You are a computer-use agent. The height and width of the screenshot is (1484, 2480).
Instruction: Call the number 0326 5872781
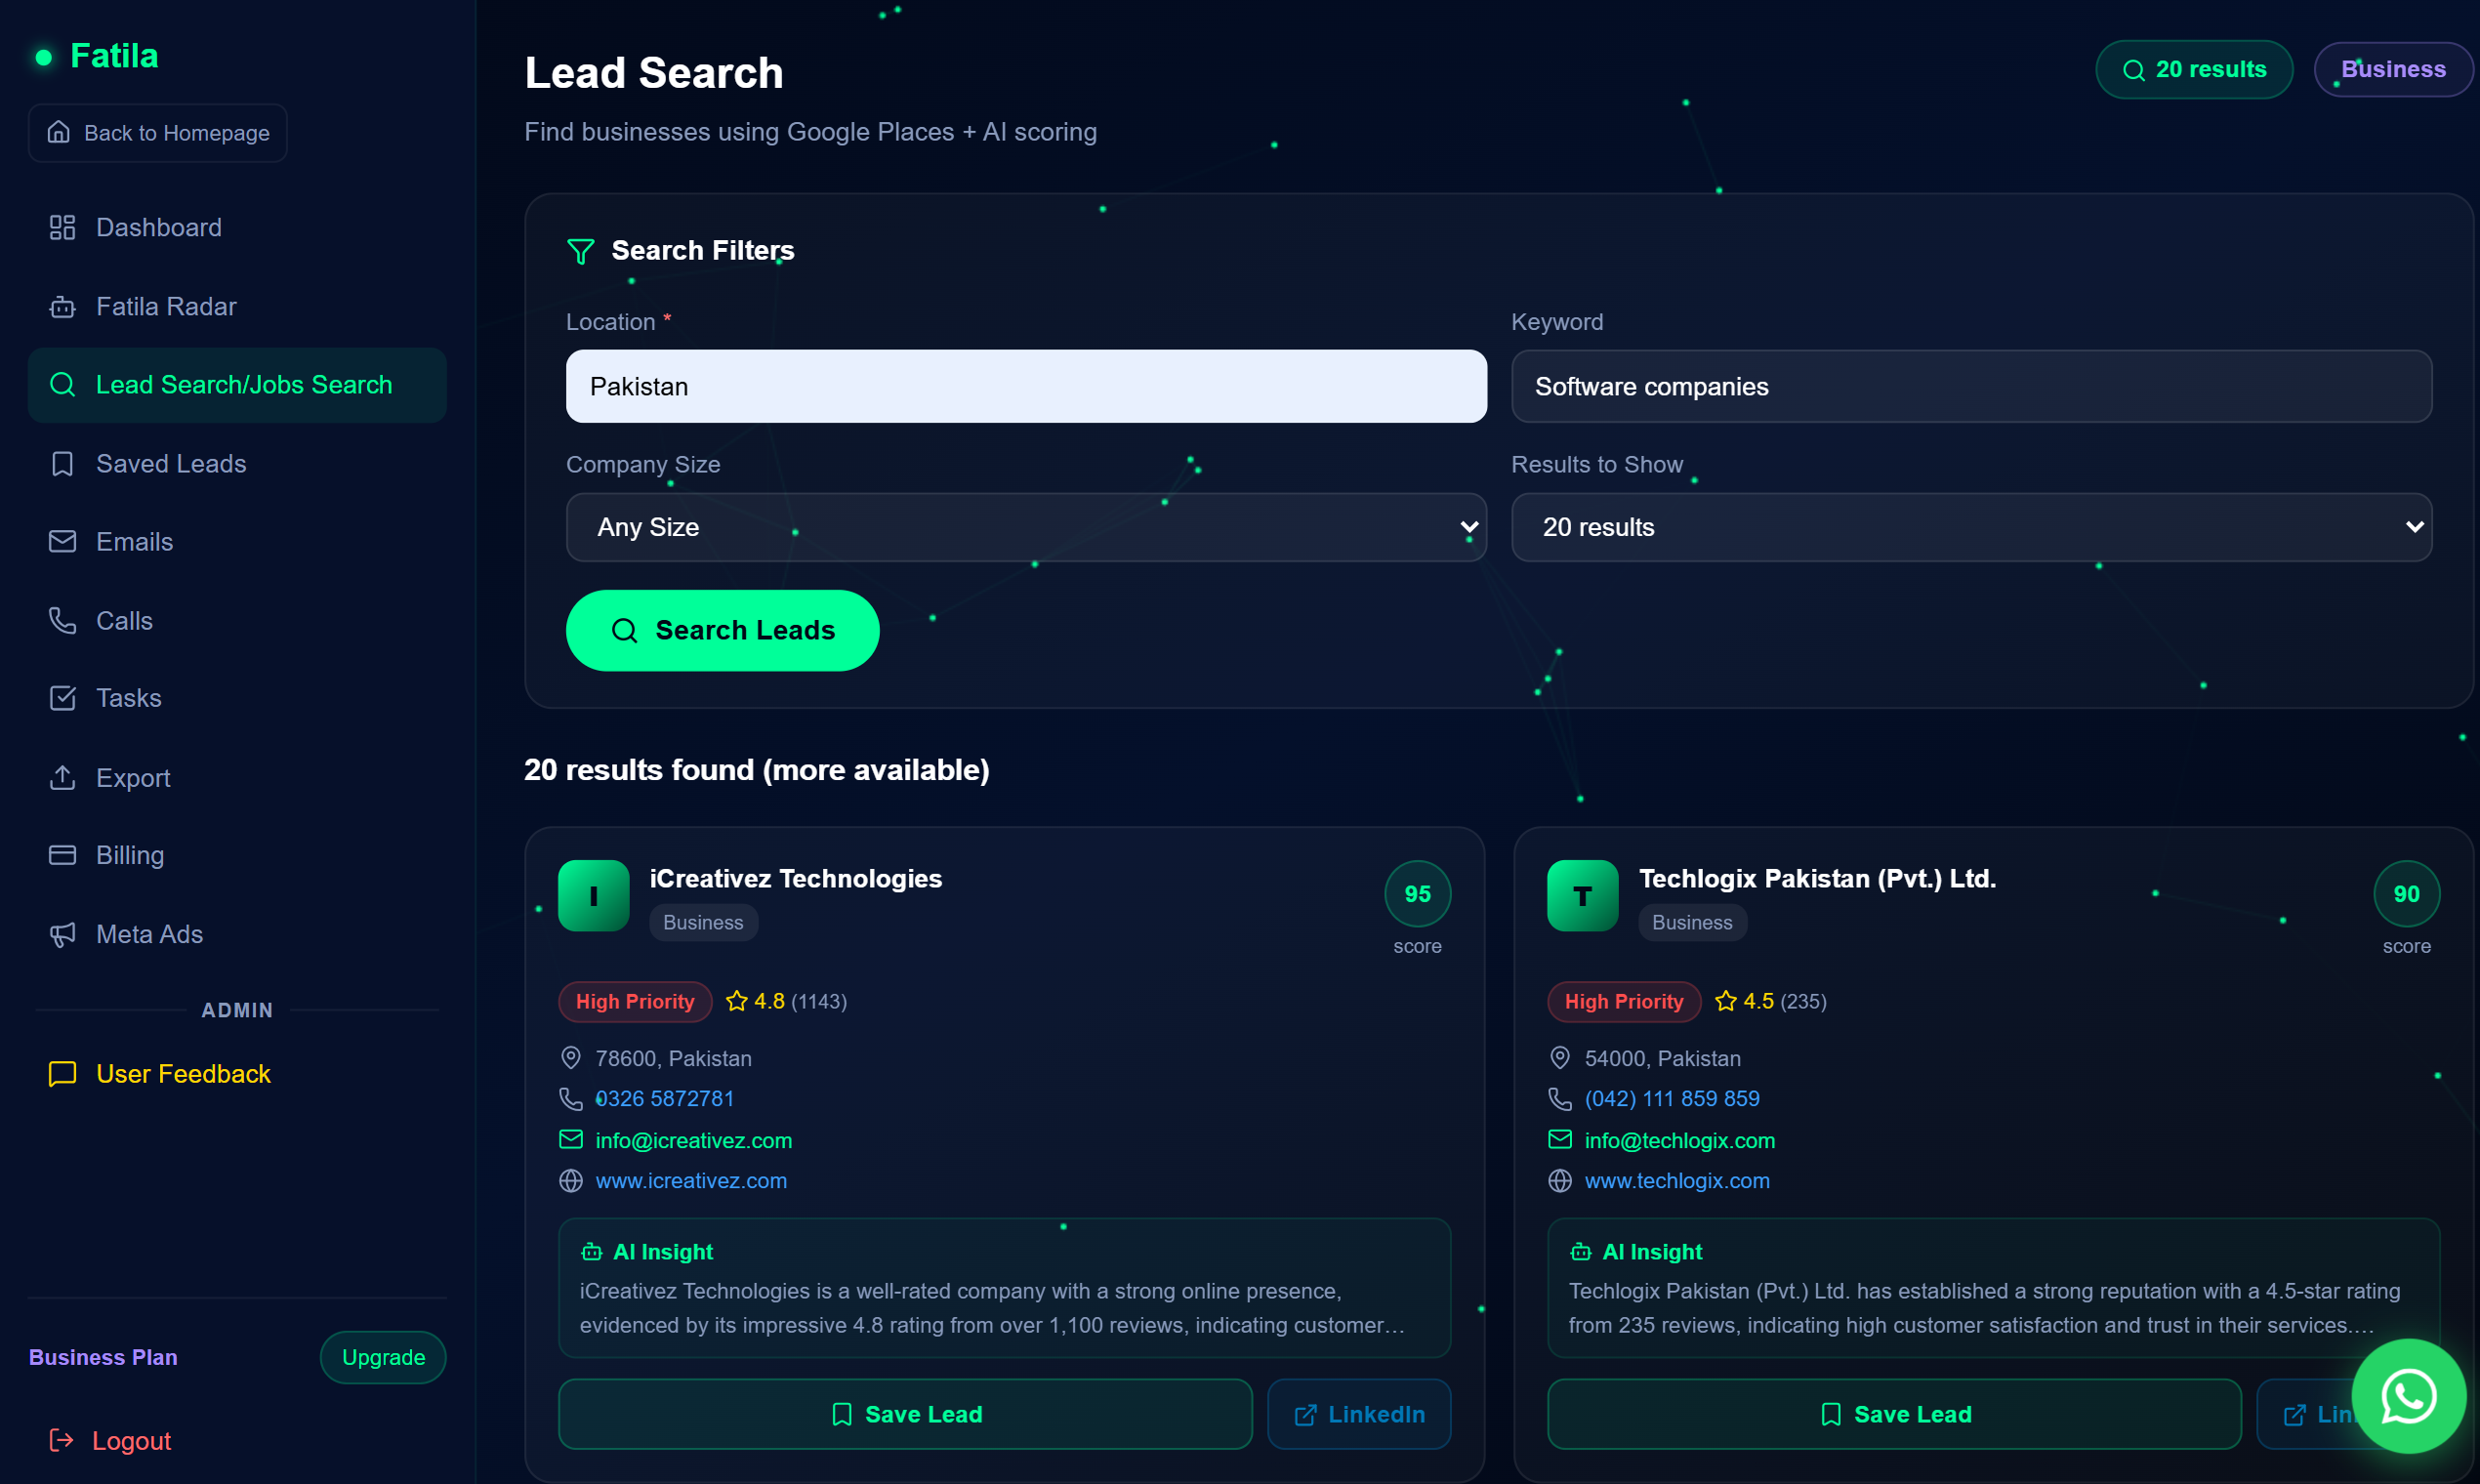tap(665, 1099)
